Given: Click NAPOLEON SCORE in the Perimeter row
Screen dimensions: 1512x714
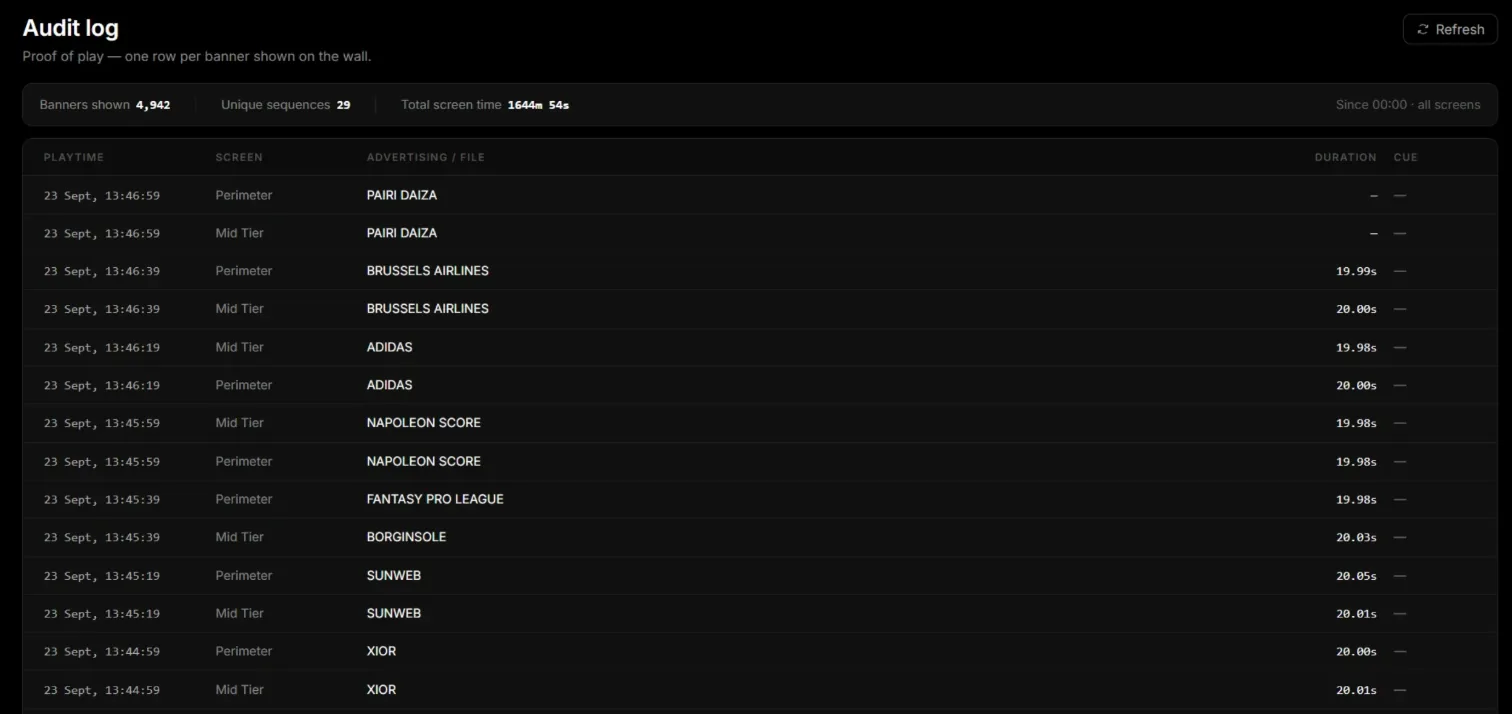Looking at the screenshot, I should pos(424,461).
